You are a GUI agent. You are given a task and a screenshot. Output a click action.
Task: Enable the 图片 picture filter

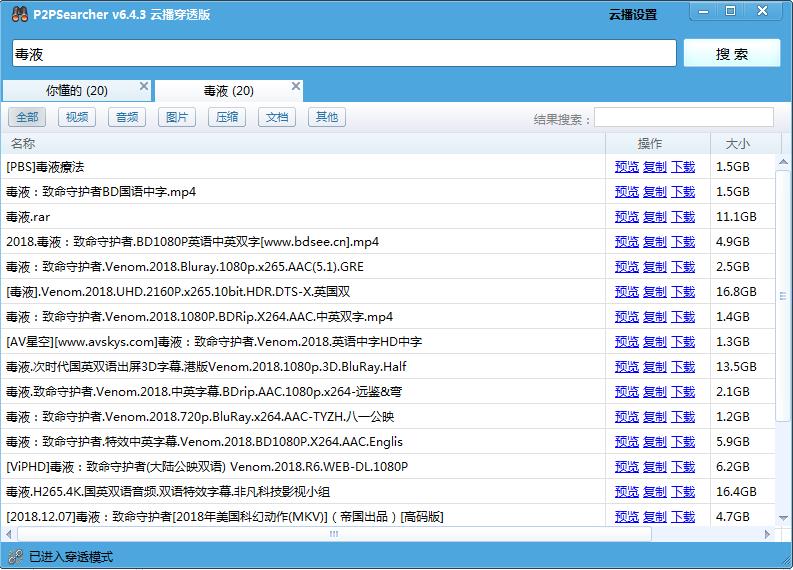(x=177, y=117)
